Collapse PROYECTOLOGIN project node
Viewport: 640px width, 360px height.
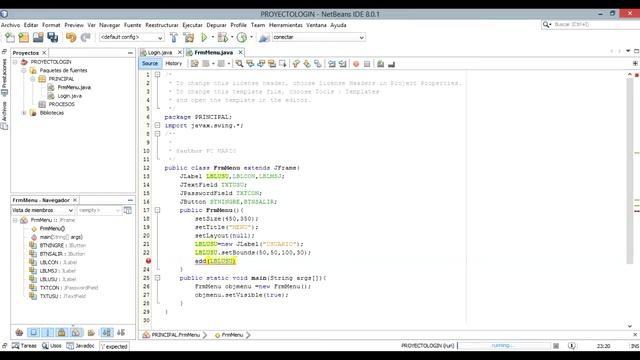coord(15,62)
